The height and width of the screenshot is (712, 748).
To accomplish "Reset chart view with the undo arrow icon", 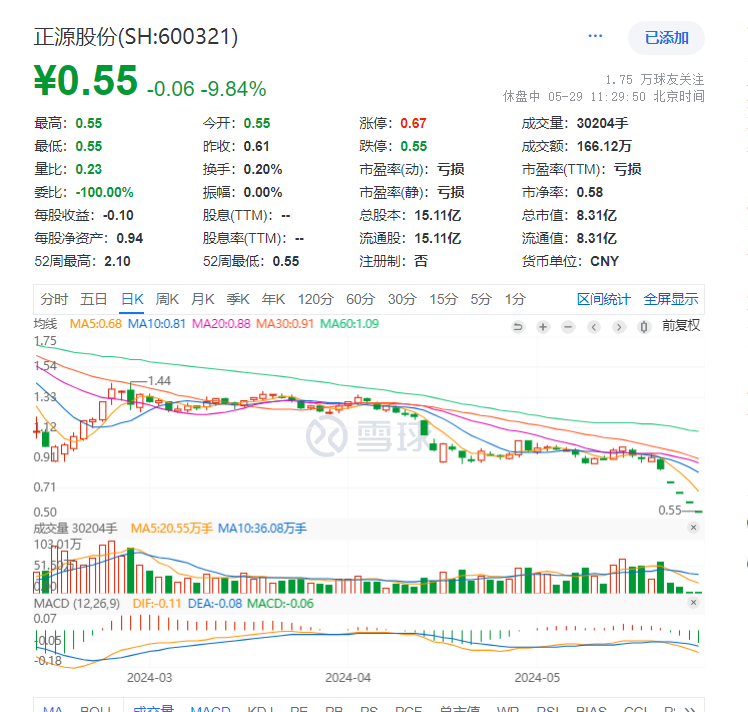I will pos(518,327).
